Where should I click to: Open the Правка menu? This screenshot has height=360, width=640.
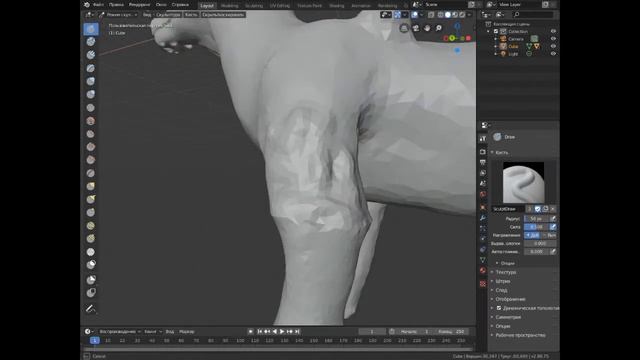pos(116,5)
